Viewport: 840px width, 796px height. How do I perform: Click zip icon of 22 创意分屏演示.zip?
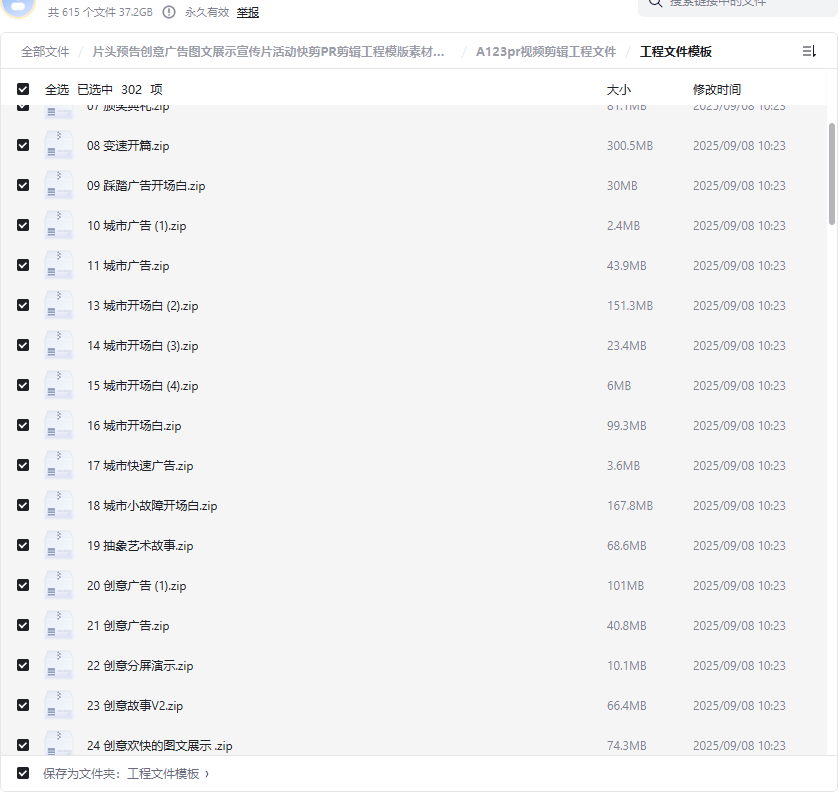pos(58,665)
